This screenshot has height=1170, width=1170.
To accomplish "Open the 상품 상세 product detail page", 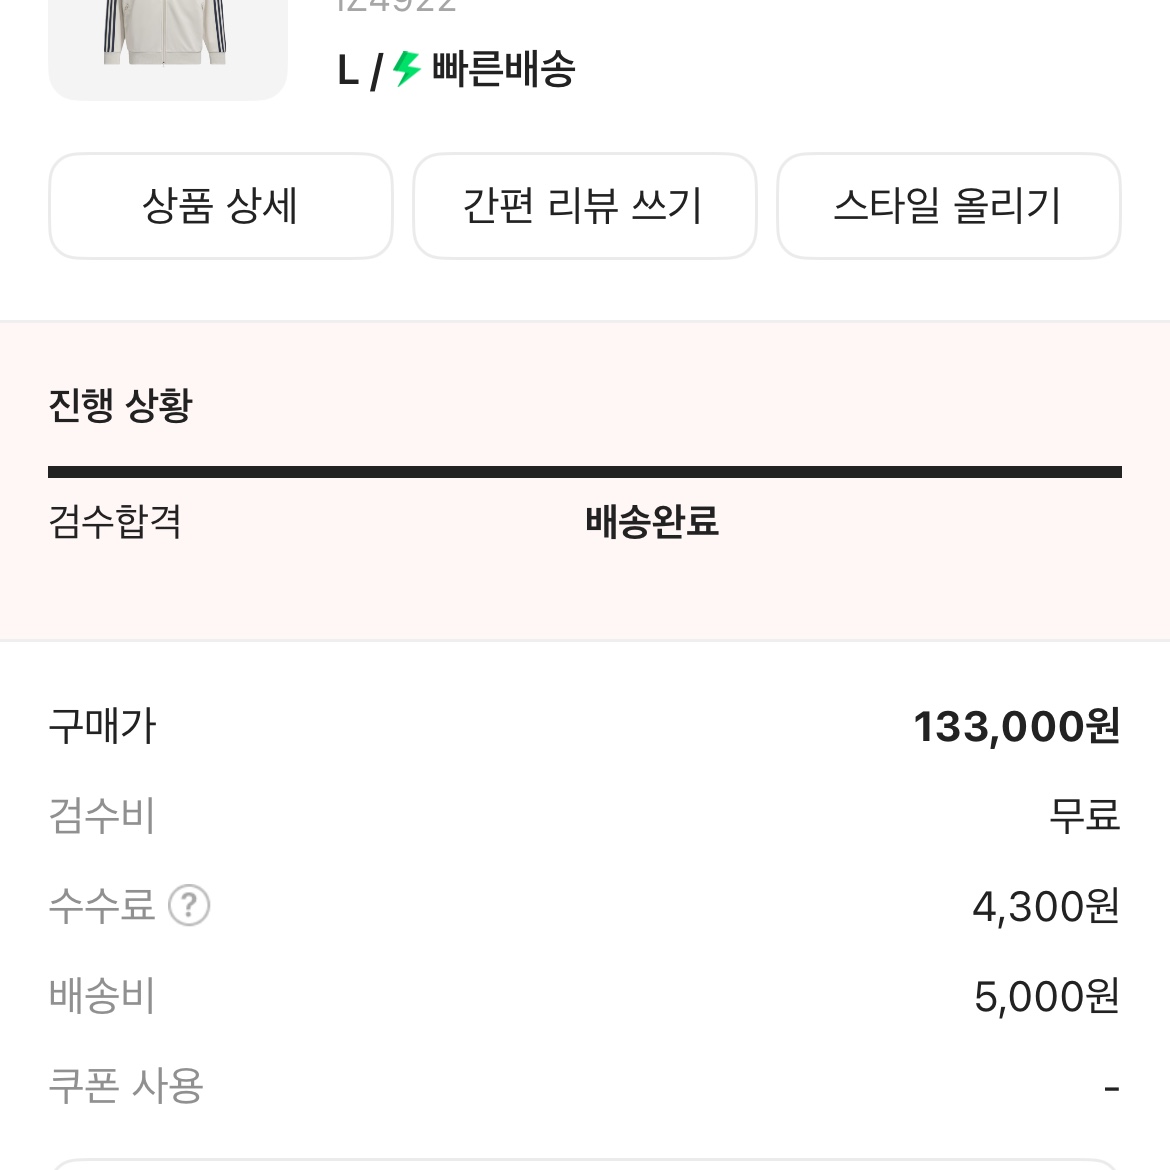I will tap(220, 206).
